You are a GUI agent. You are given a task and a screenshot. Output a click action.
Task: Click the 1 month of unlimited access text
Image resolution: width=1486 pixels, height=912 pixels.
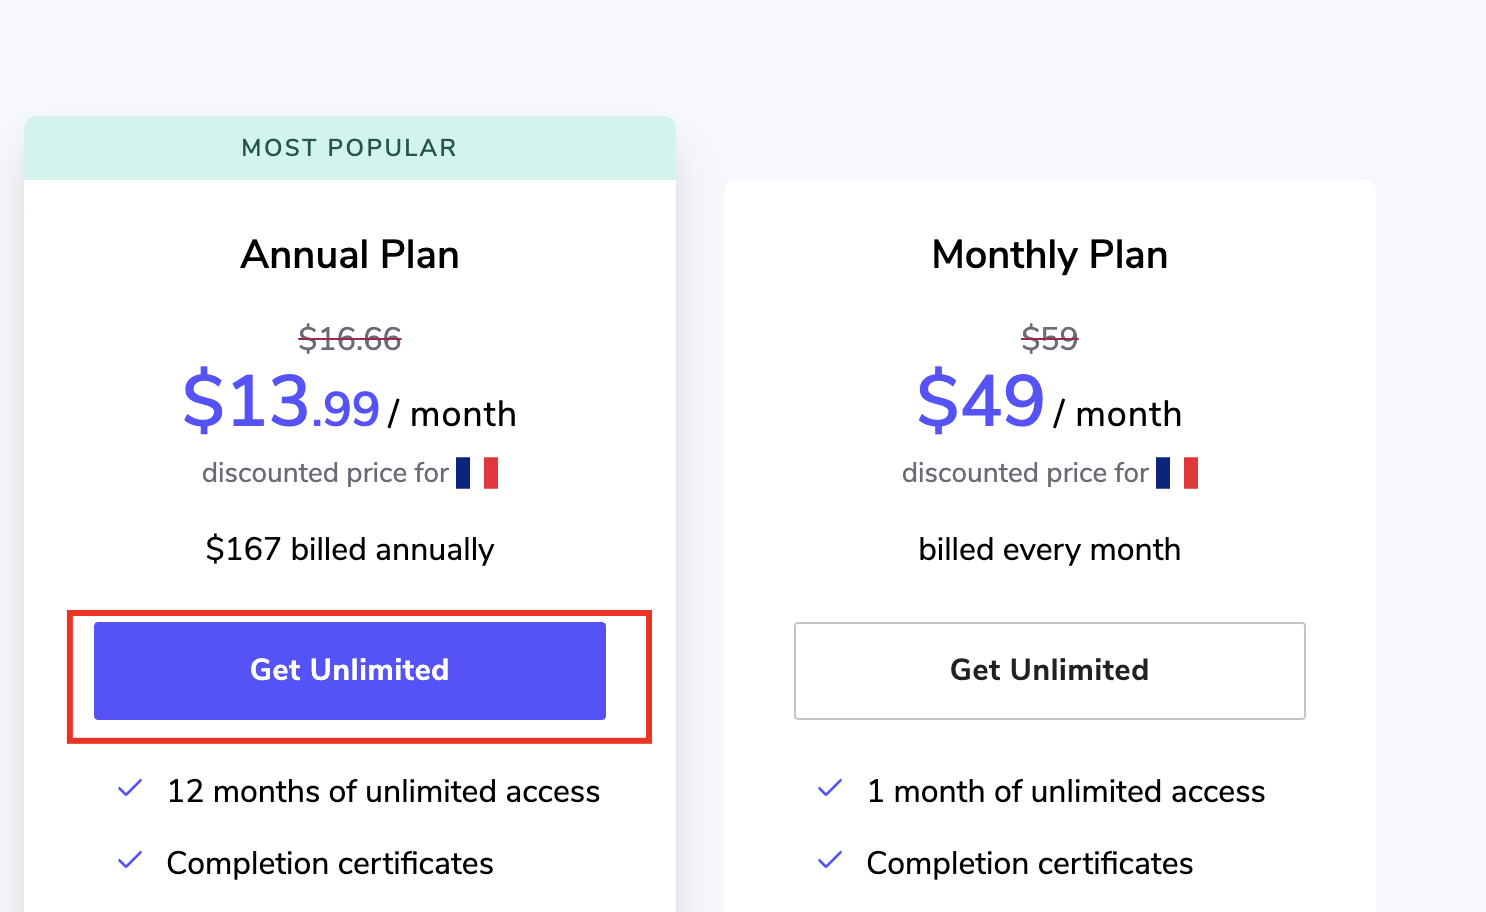click(1066, 791)
